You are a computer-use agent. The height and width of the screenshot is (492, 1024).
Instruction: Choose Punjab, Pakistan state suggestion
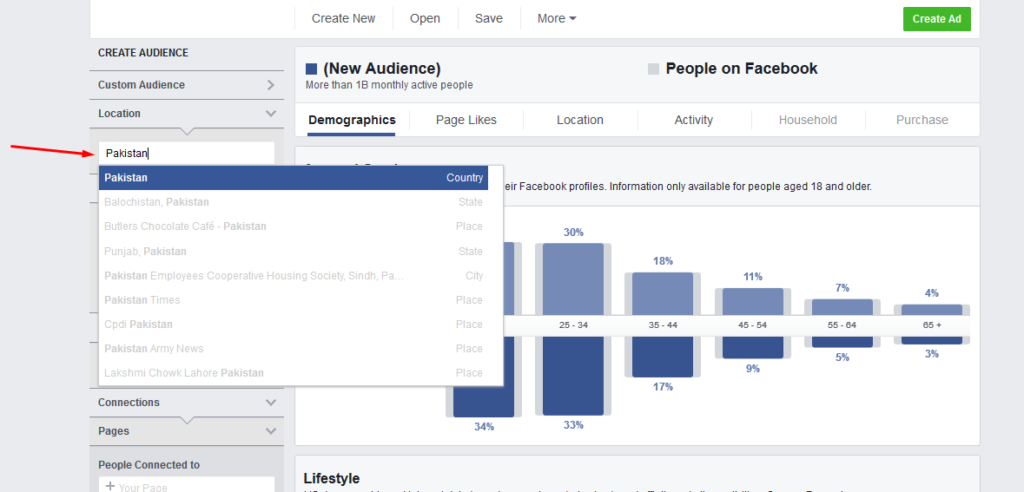[x=293, y=251]
